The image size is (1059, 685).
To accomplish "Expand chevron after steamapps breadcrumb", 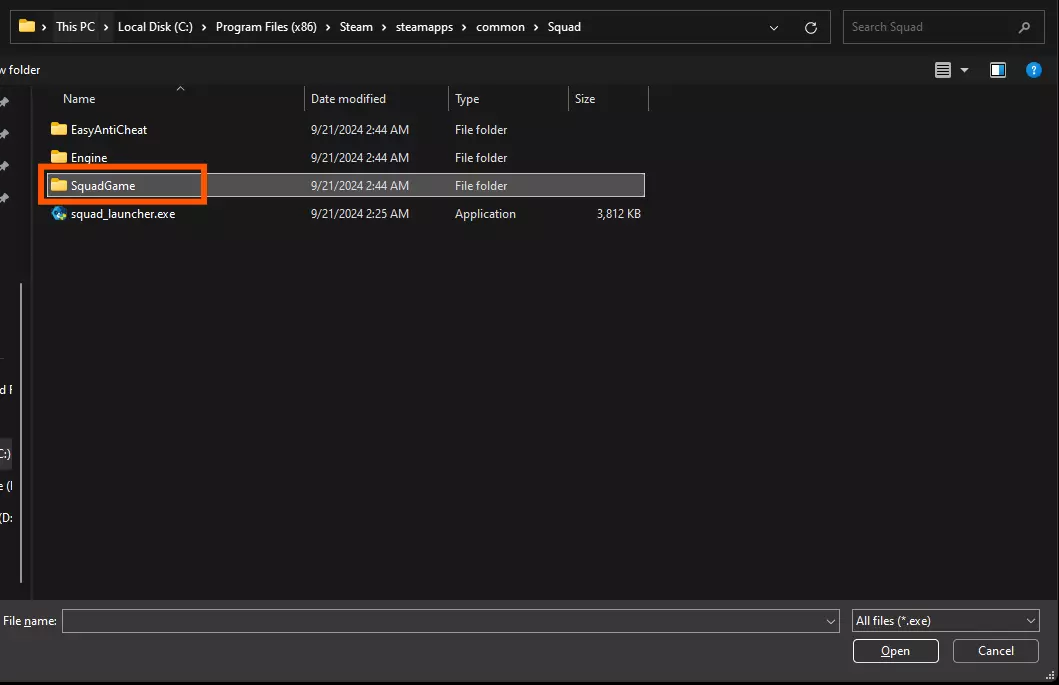I will point(464,27).
